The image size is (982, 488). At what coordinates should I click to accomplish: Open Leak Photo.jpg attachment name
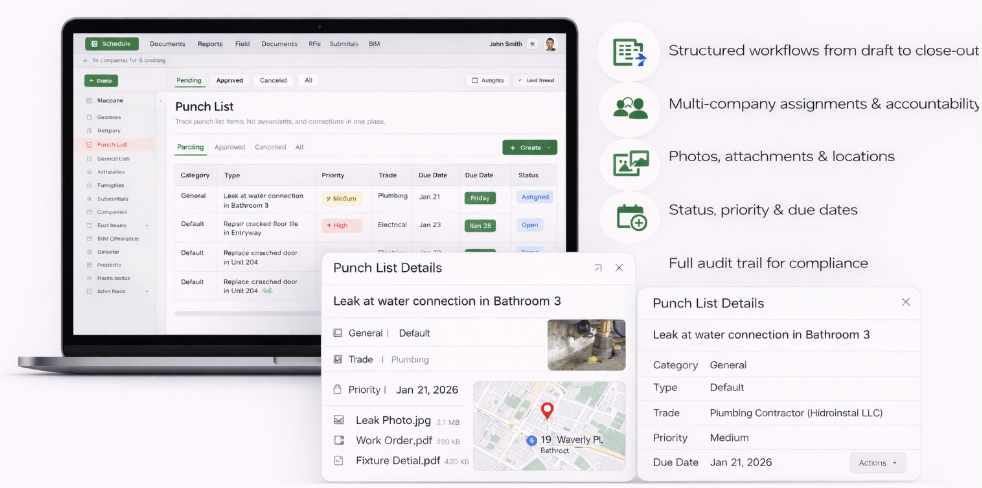[393, 420]
